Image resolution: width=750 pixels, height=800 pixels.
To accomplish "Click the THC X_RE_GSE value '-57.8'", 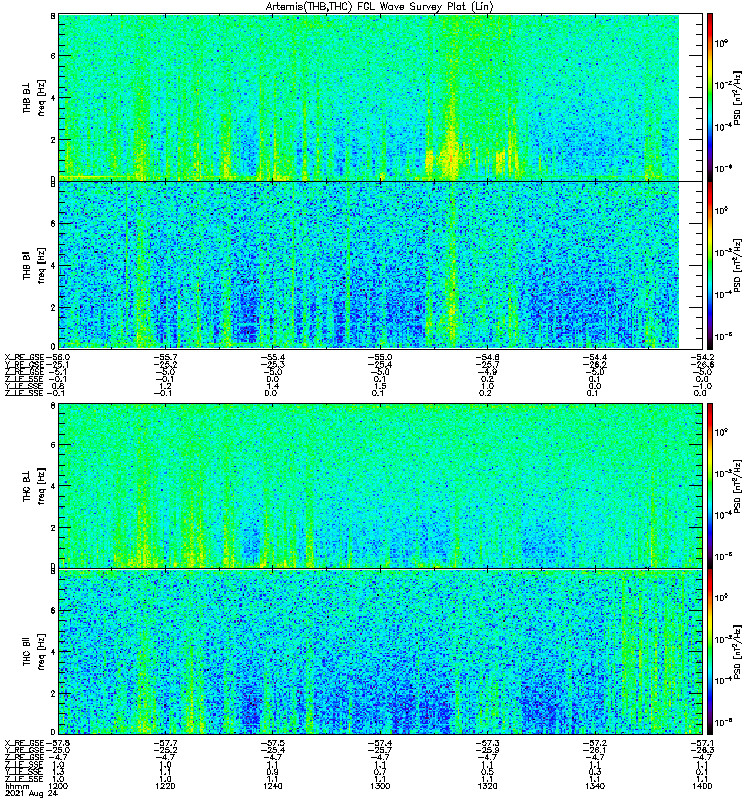I will tap(58, 743).
